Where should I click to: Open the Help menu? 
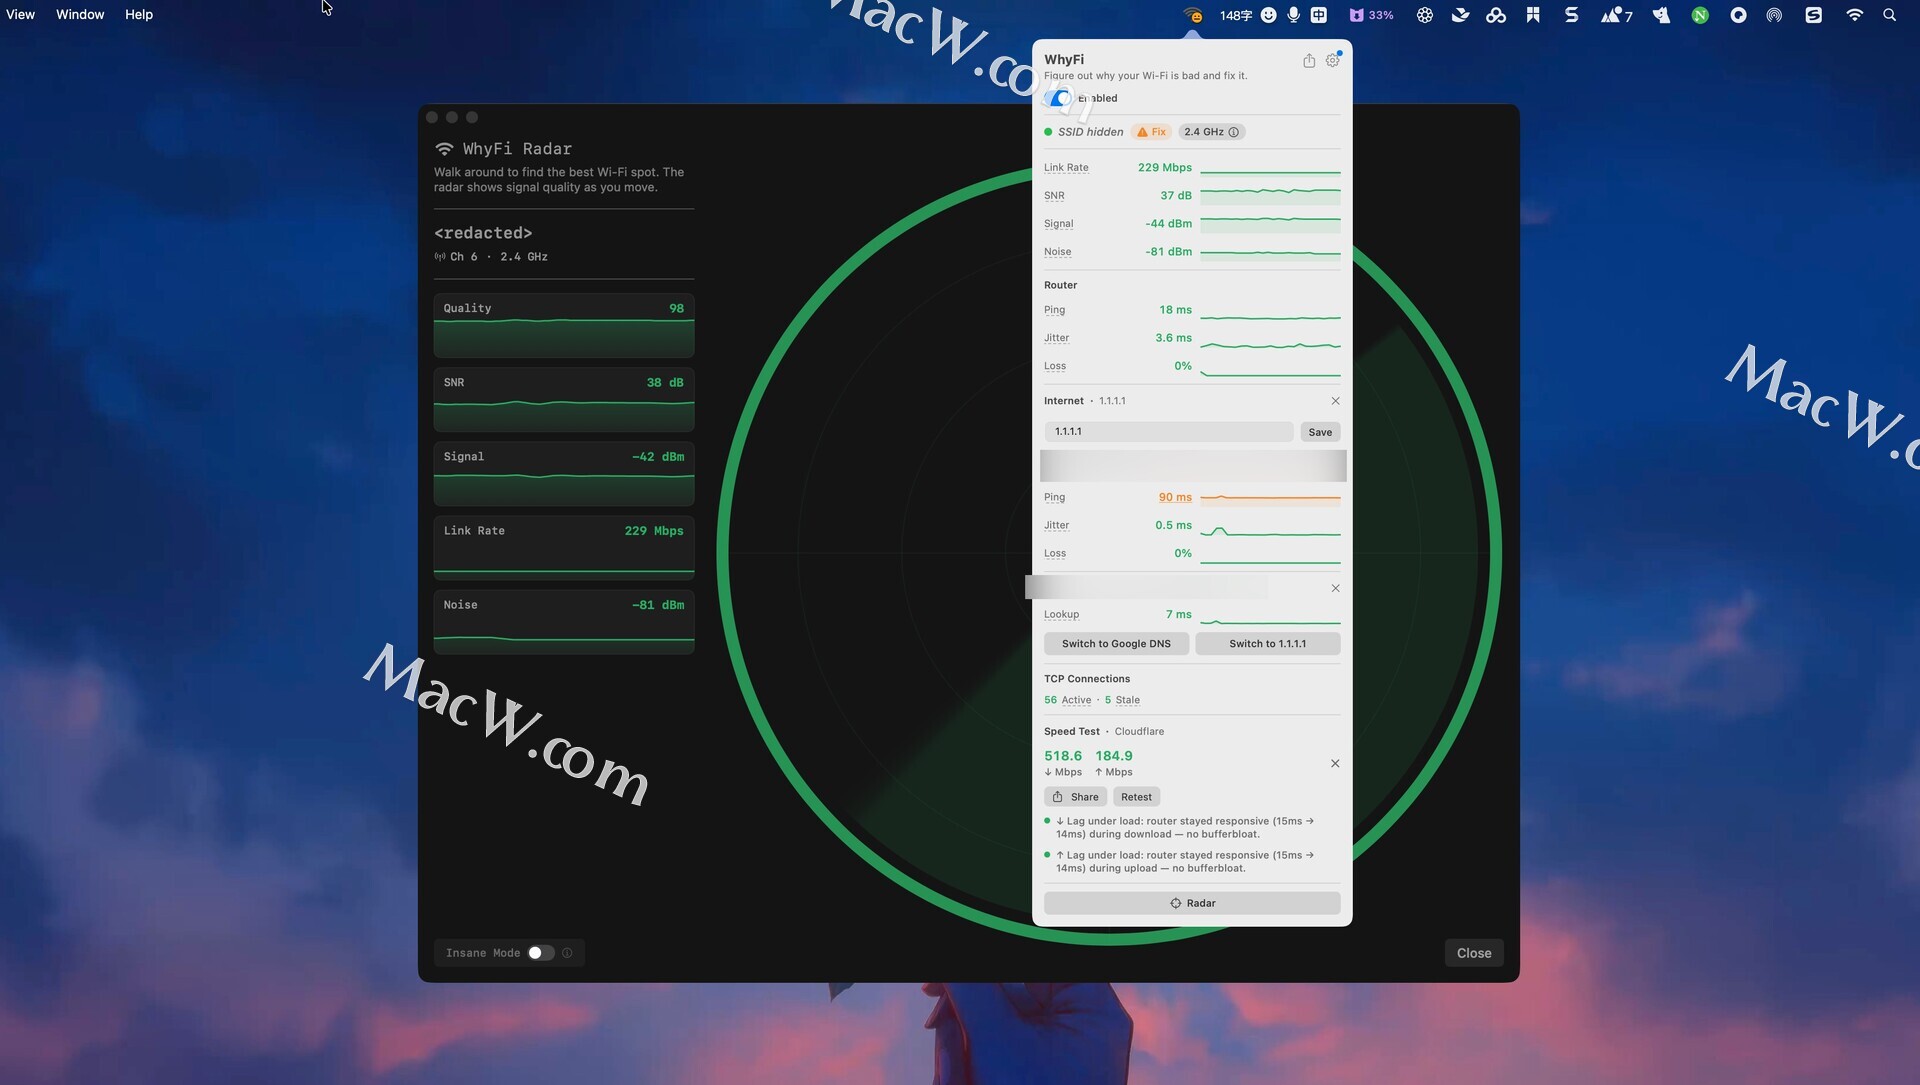139,15
